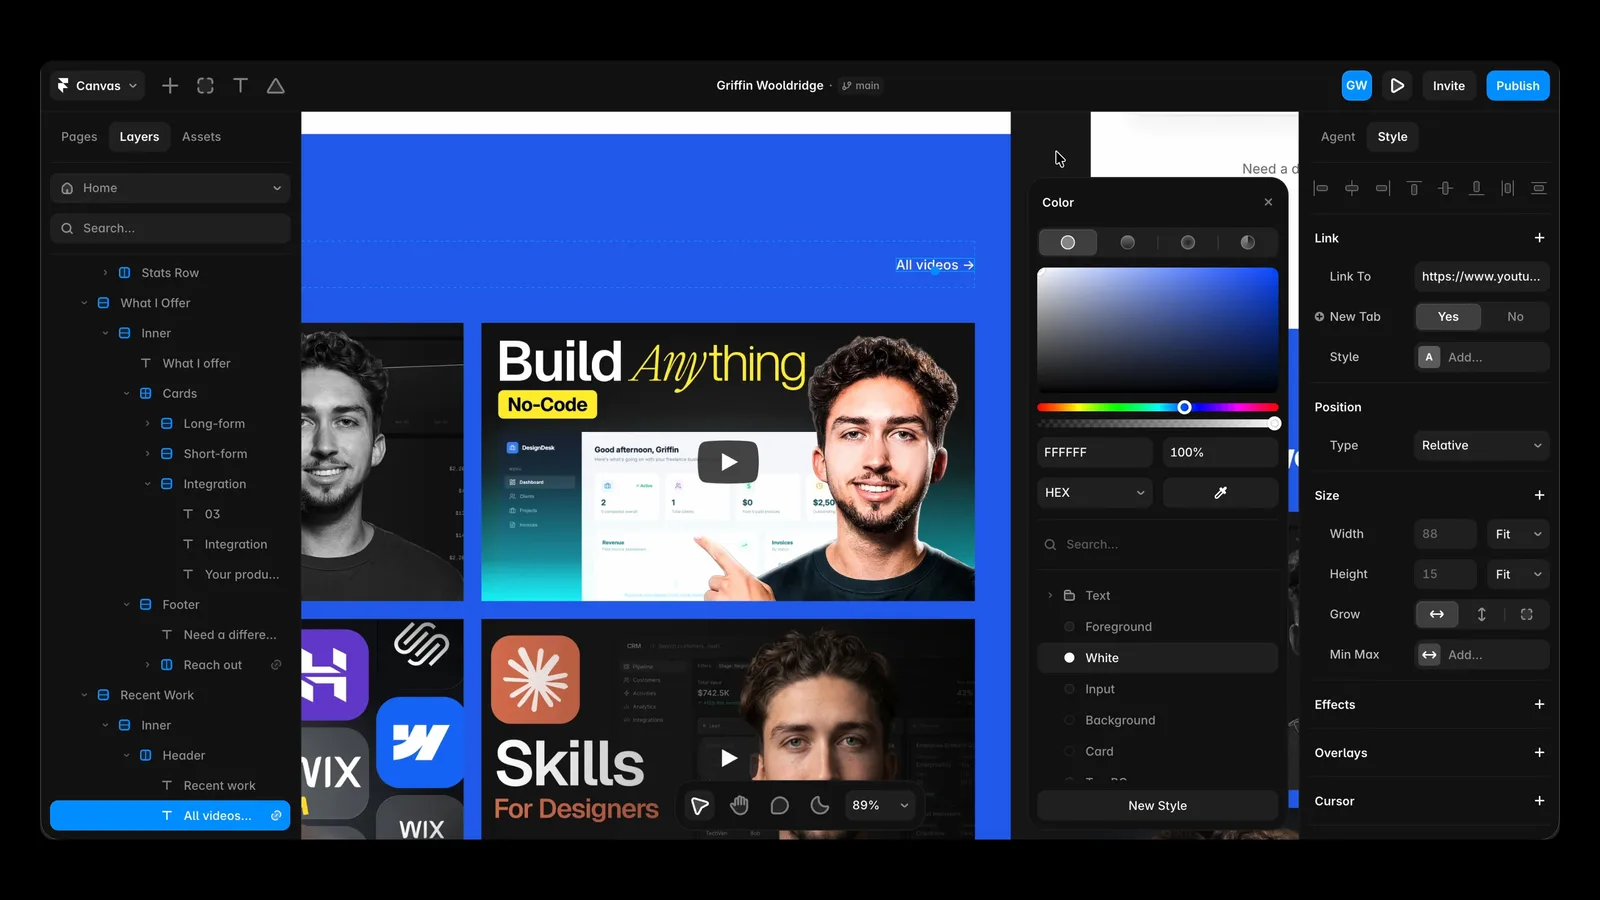Add a new Link with plus icon
The image size is (1600, 900).
click(x=1539, y=238)
